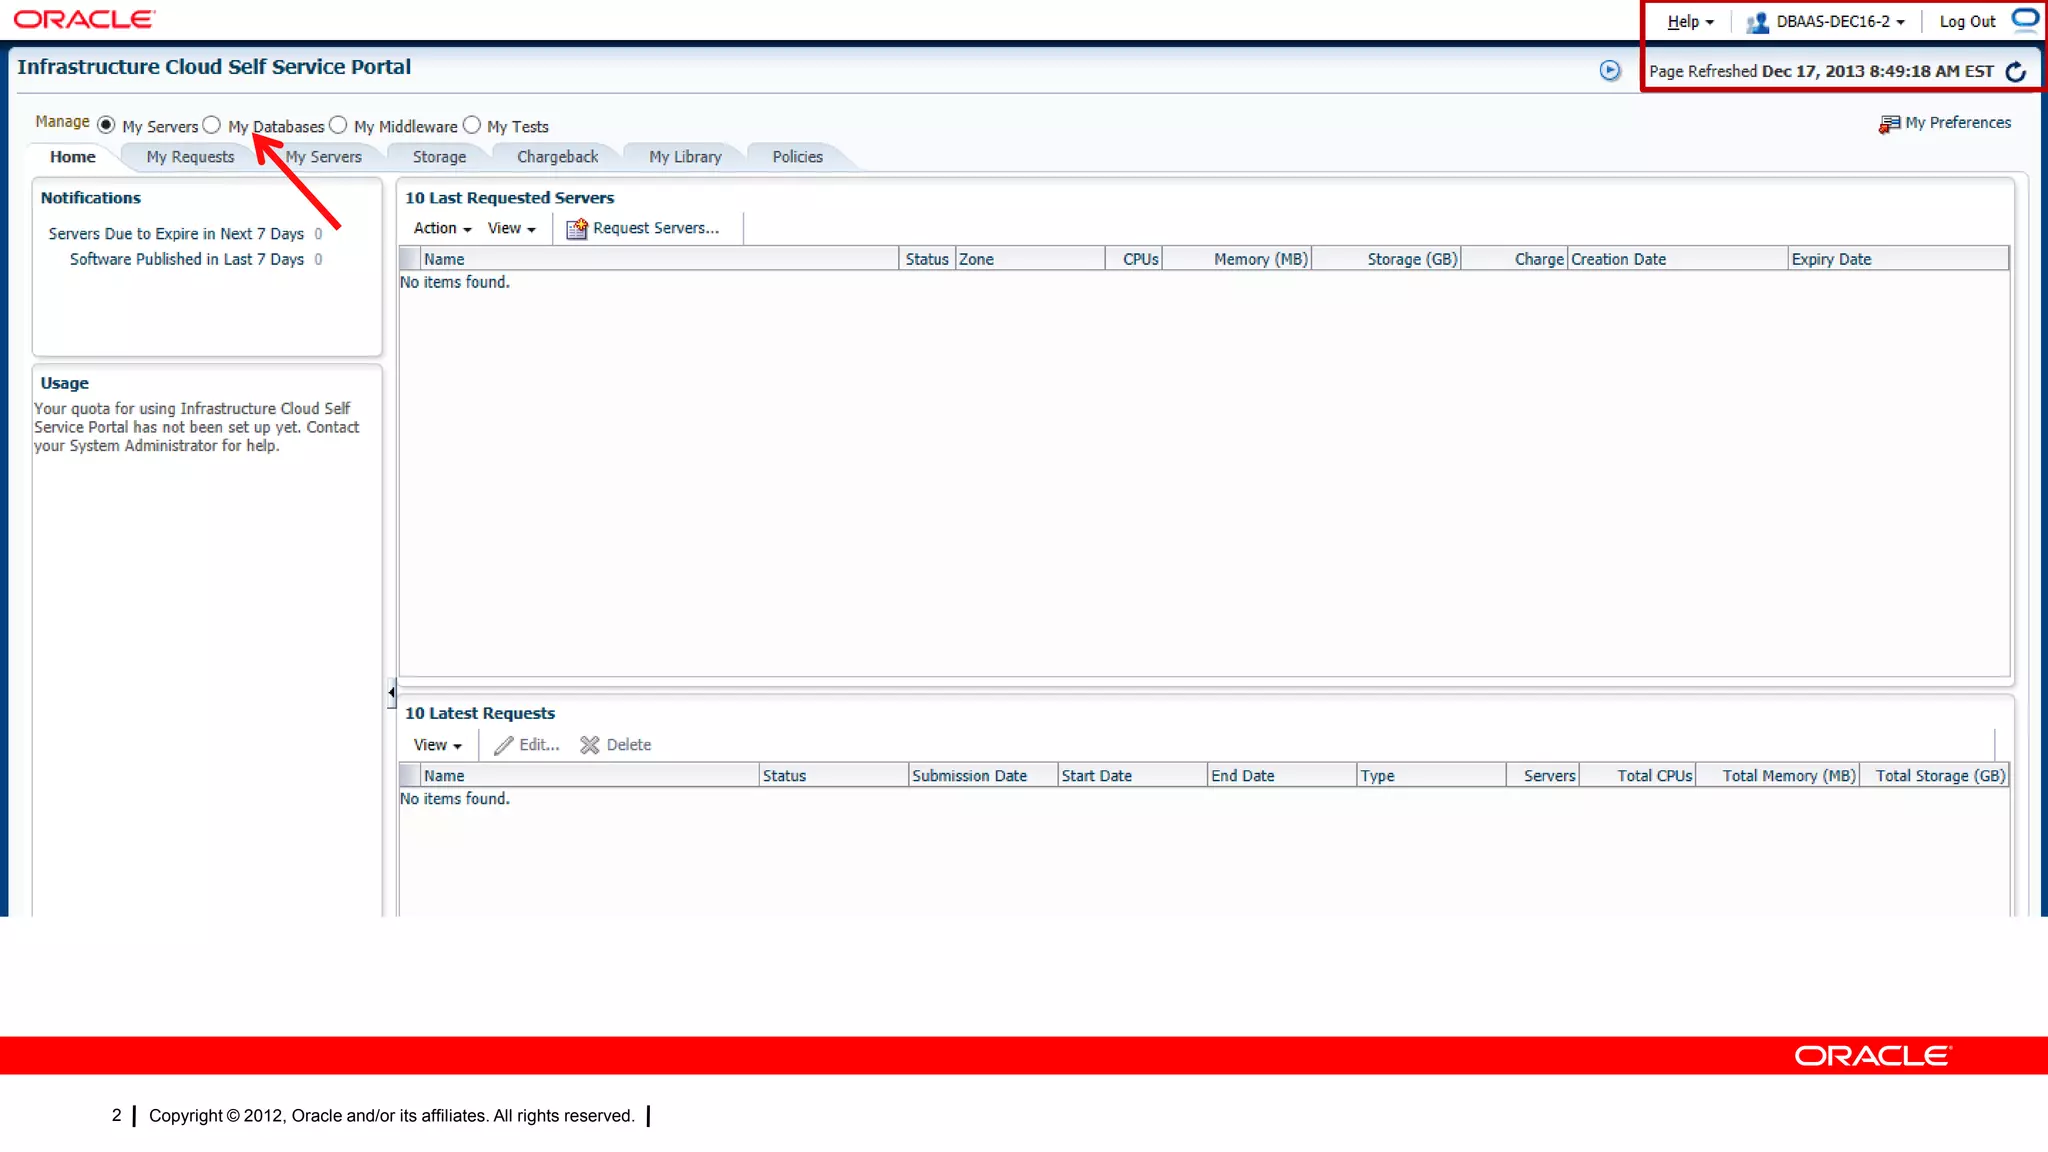Collapse the left panel splitter arrow
2048x1152 pixels.
tap(391, 692)
